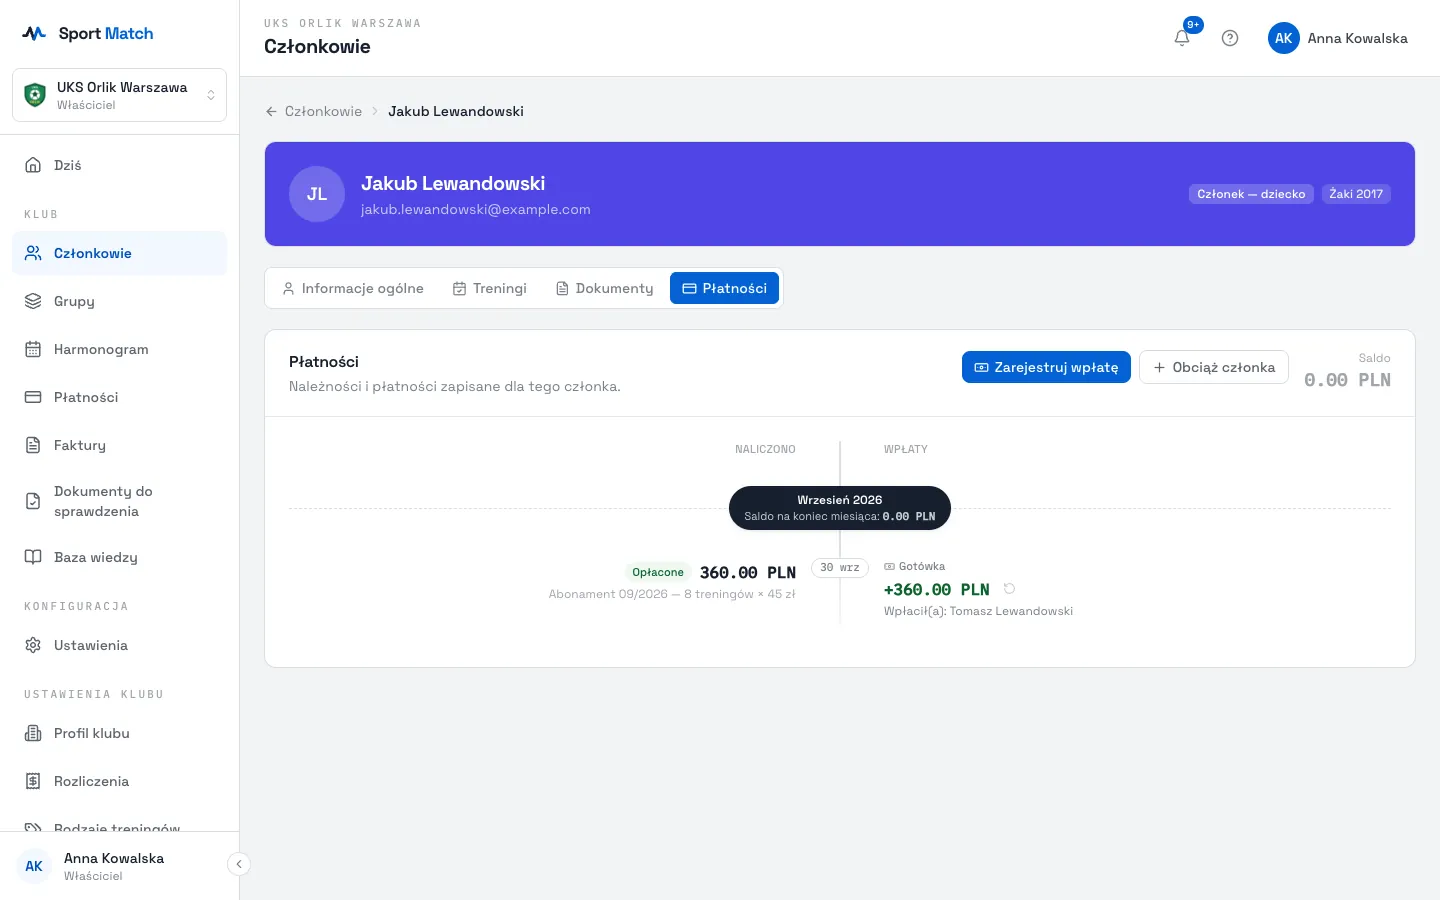1440x900 pixels.
Task: Click the Zarejestruj wpłatę button
Action: coord(1046,367)
